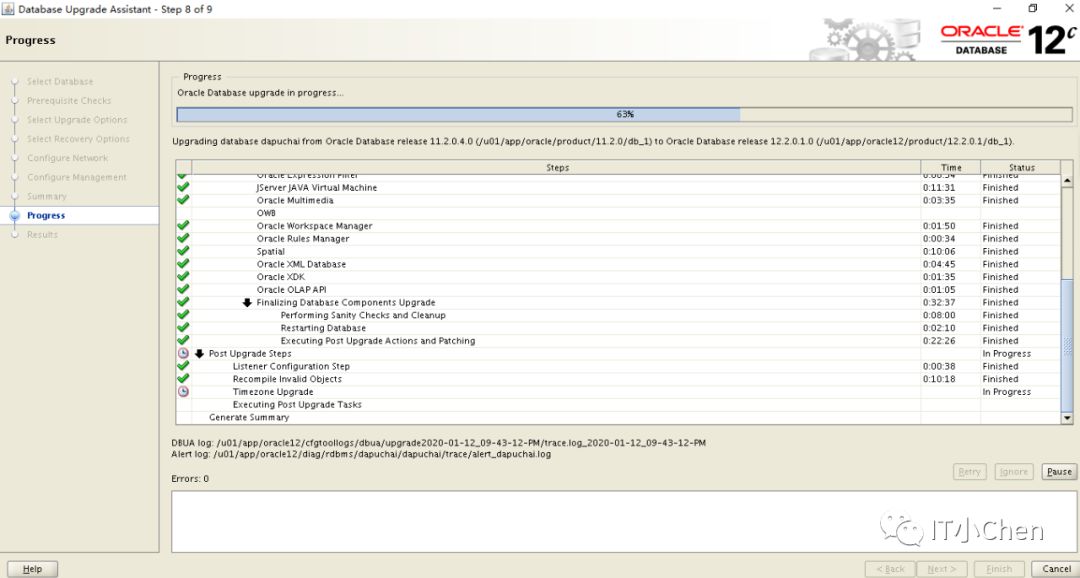
Task: Click the green check for Oracle Workspace Manager
Action: [183, 226]
